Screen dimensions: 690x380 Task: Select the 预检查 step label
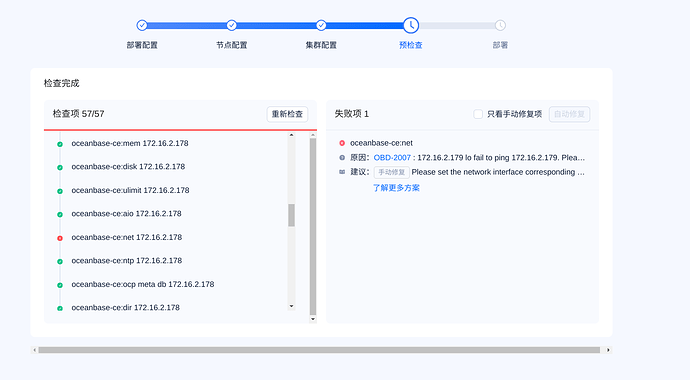click(411, 45)
